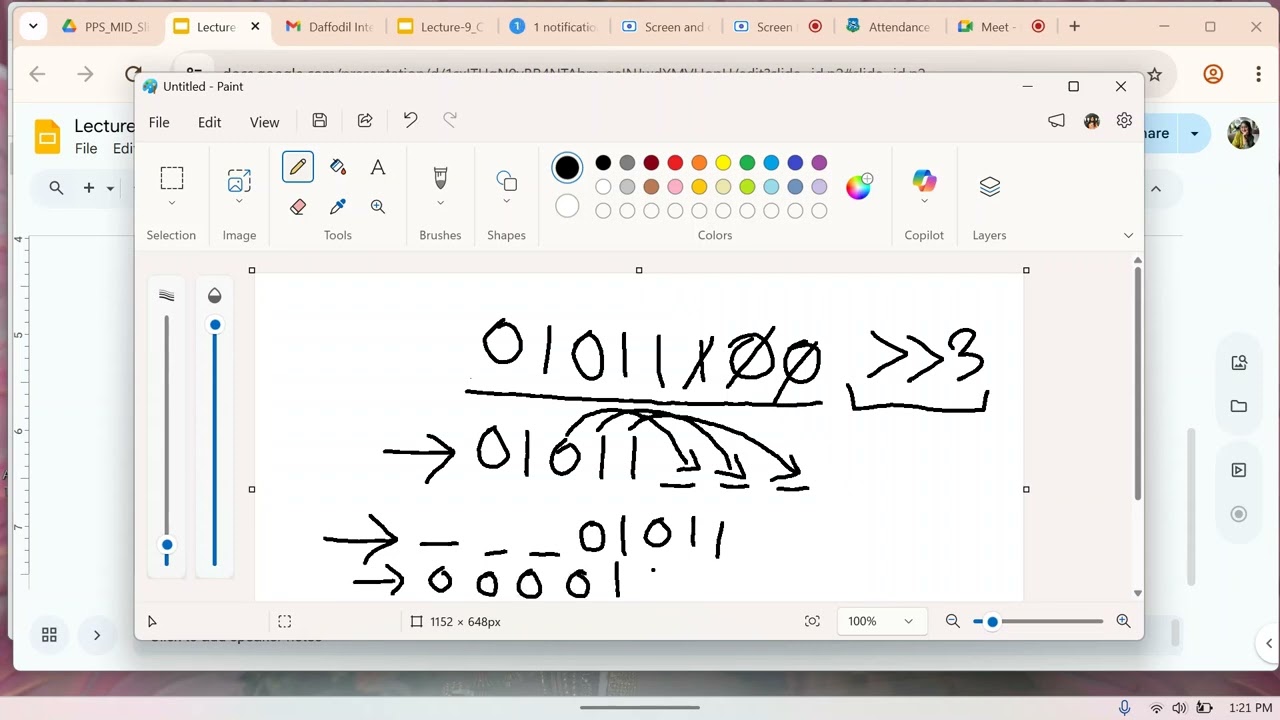The image size is (1280, 720).
Task: Open the Slides File menu
Action: 86,148
